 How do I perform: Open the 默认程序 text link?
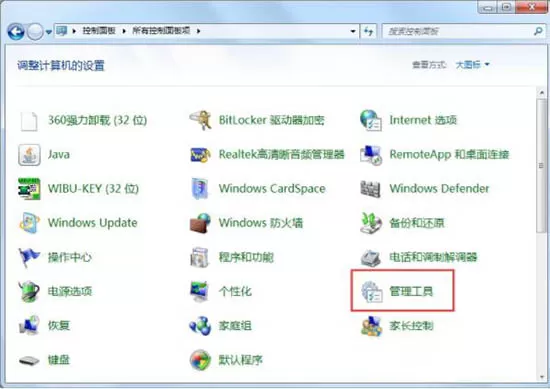[240, 360]
